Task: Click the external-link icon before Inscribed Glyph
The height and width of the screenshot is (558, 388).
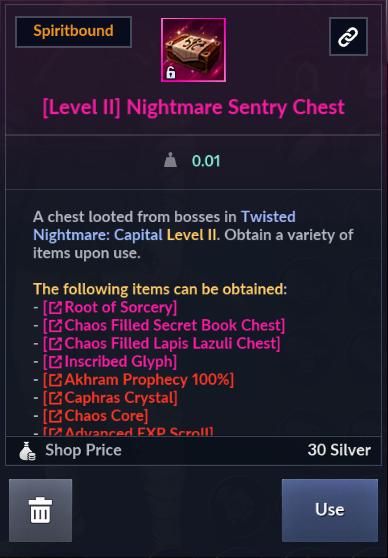Action: 56,362
